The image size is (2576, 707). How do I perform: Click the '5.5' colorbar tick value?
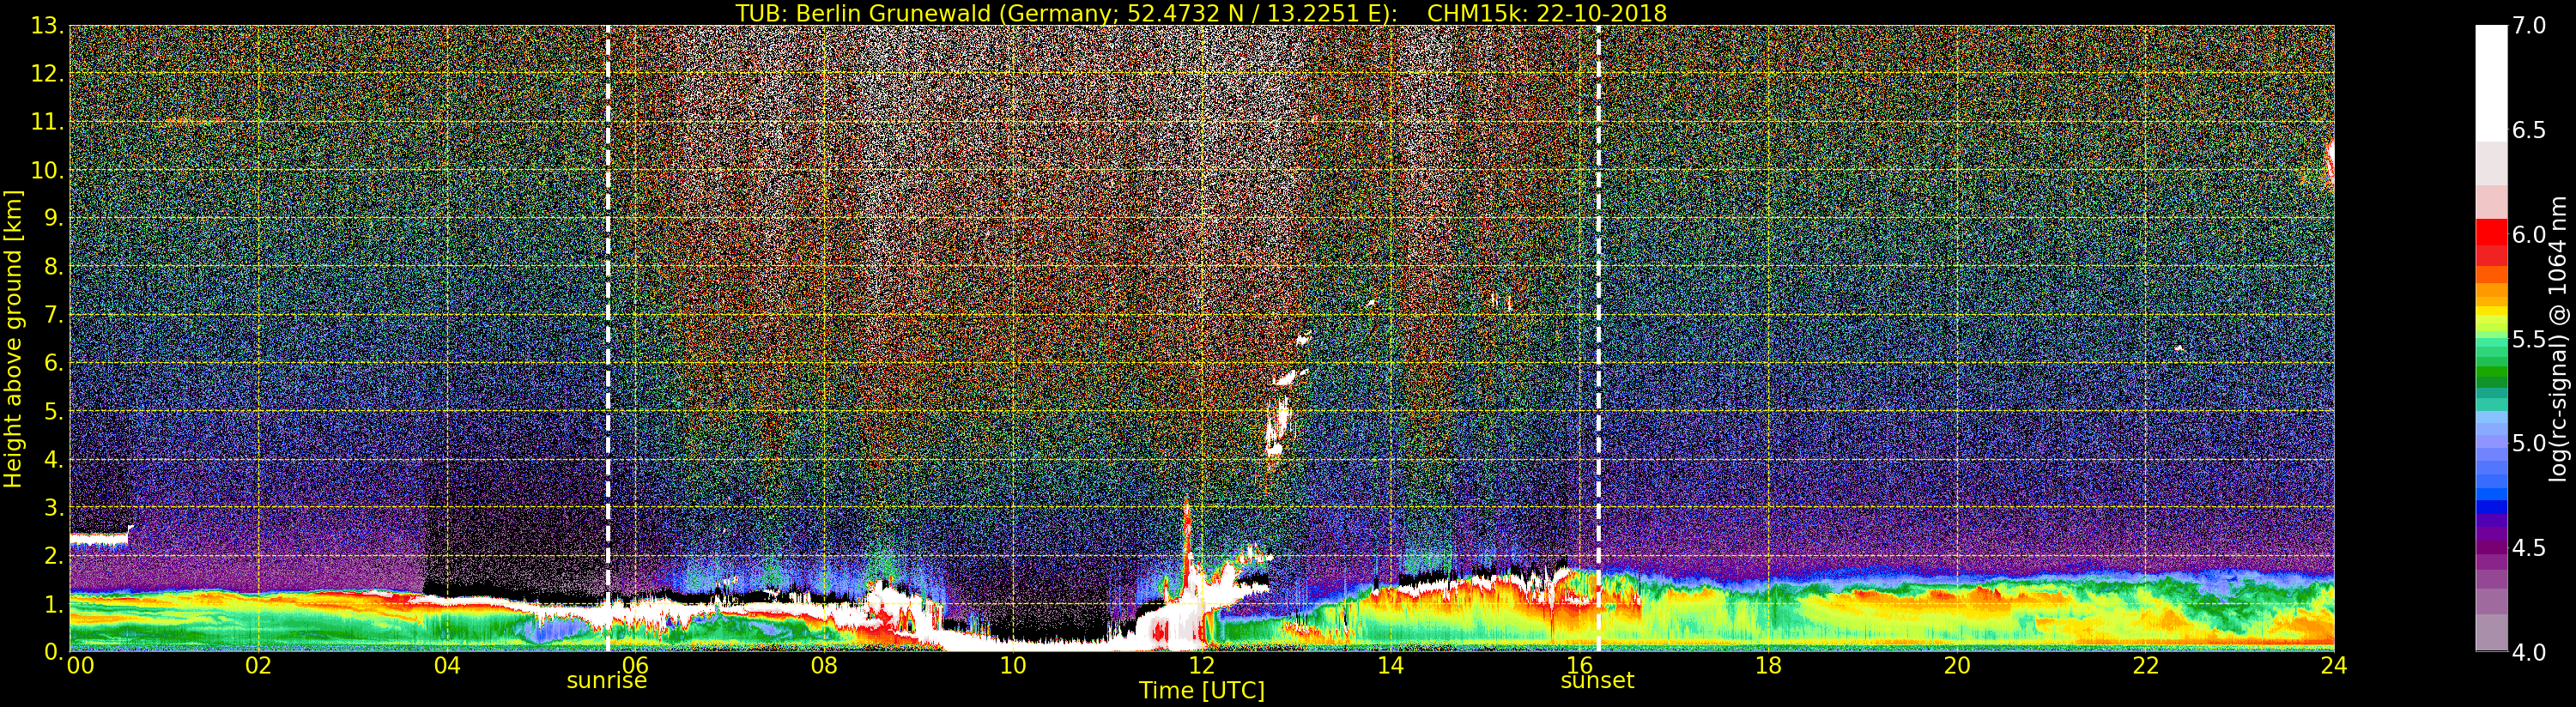coord(2529,339)
